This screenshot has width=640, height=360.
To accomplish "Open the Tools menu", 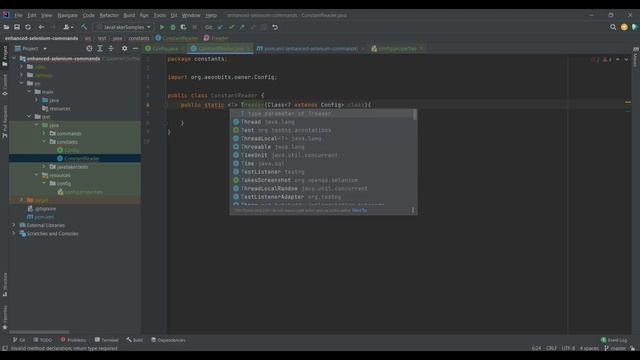I will click(160, 15).
